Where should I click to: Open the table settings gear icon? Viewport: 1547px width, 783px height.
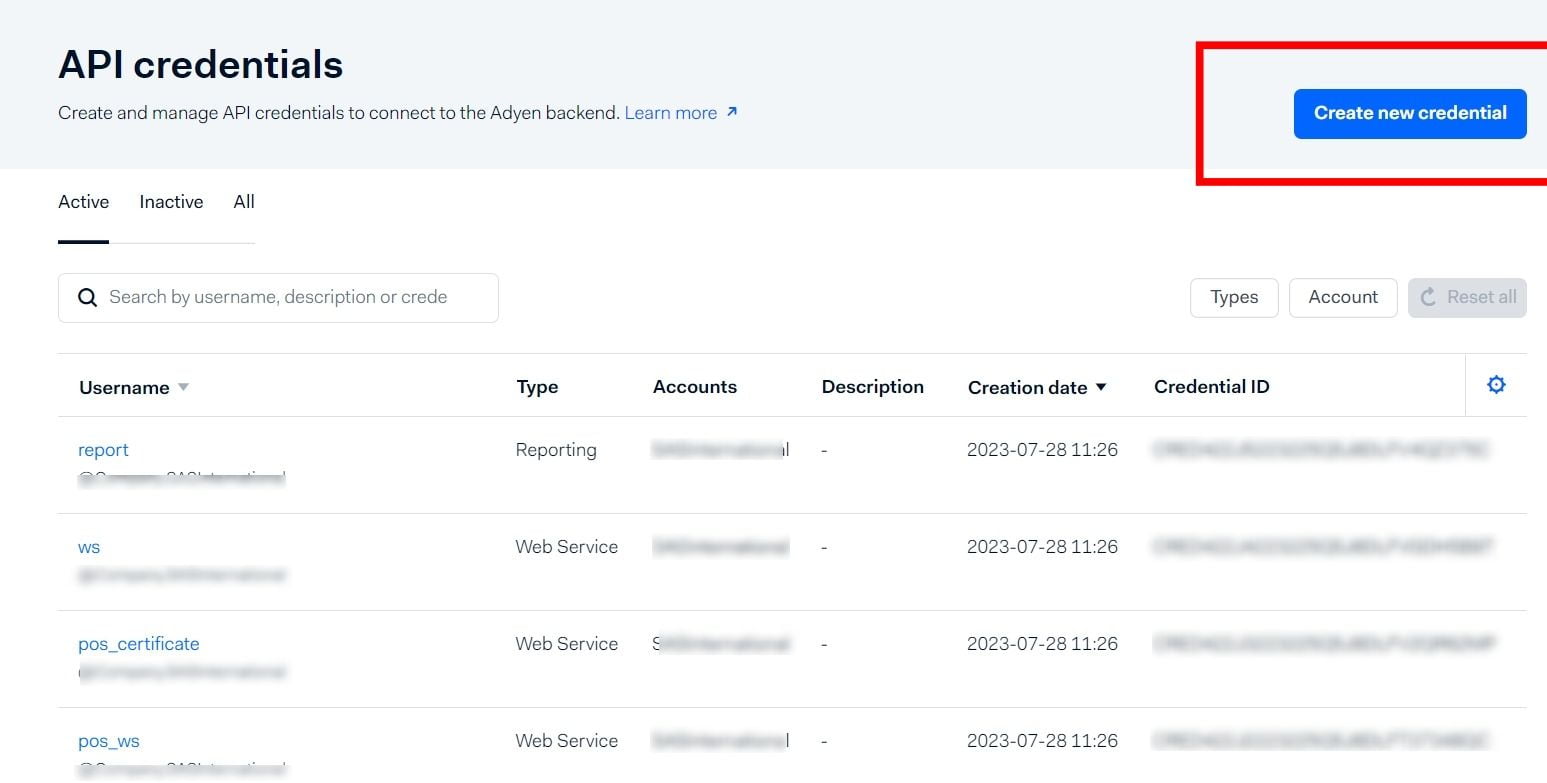pos(1496,384)
